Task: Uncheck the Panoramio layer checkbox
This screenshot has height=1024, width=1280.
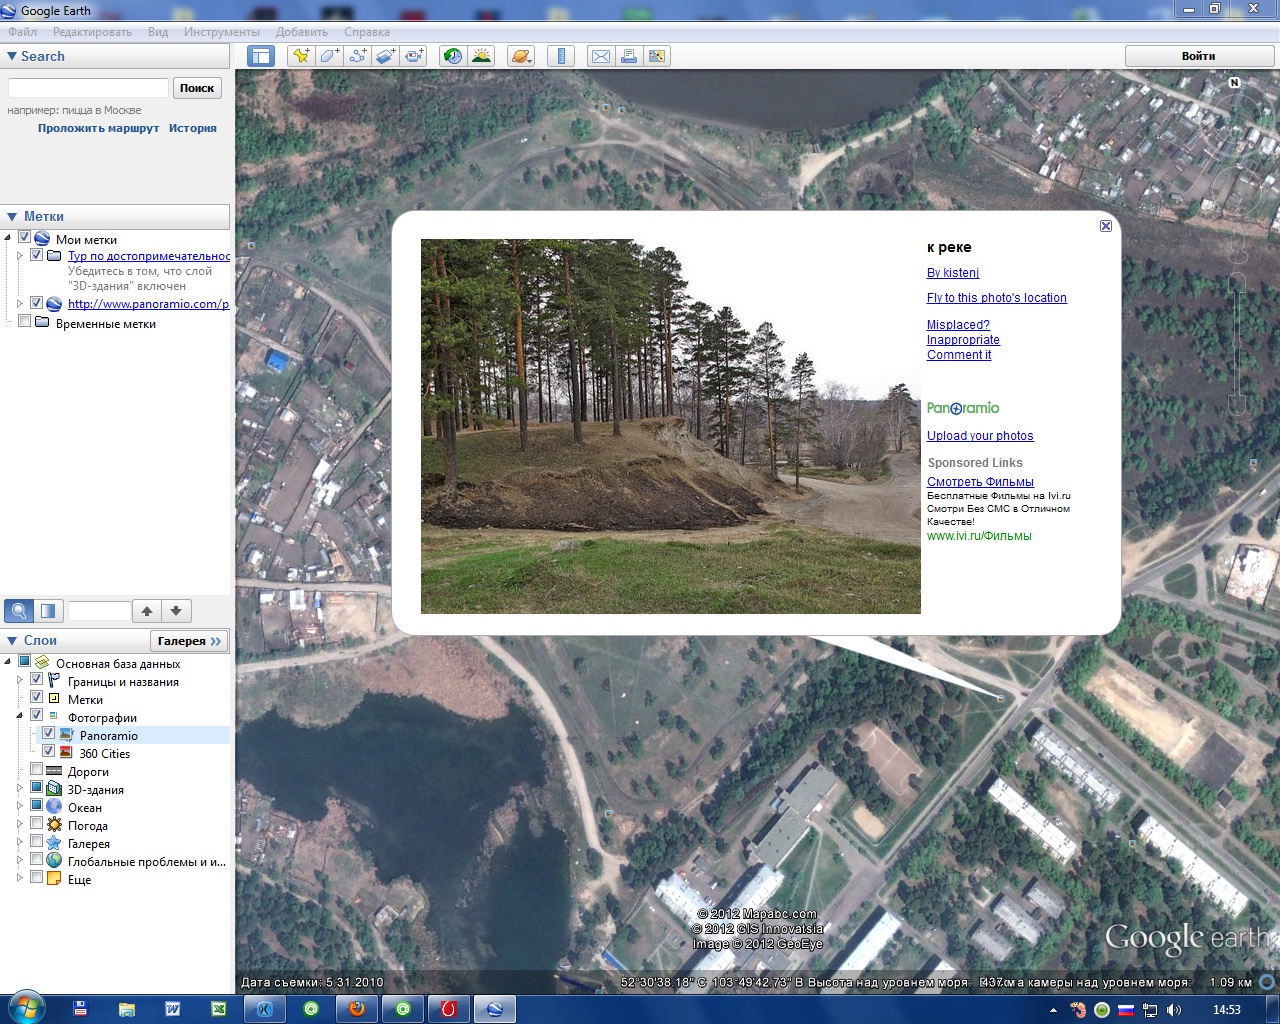Action: [48, 734]
